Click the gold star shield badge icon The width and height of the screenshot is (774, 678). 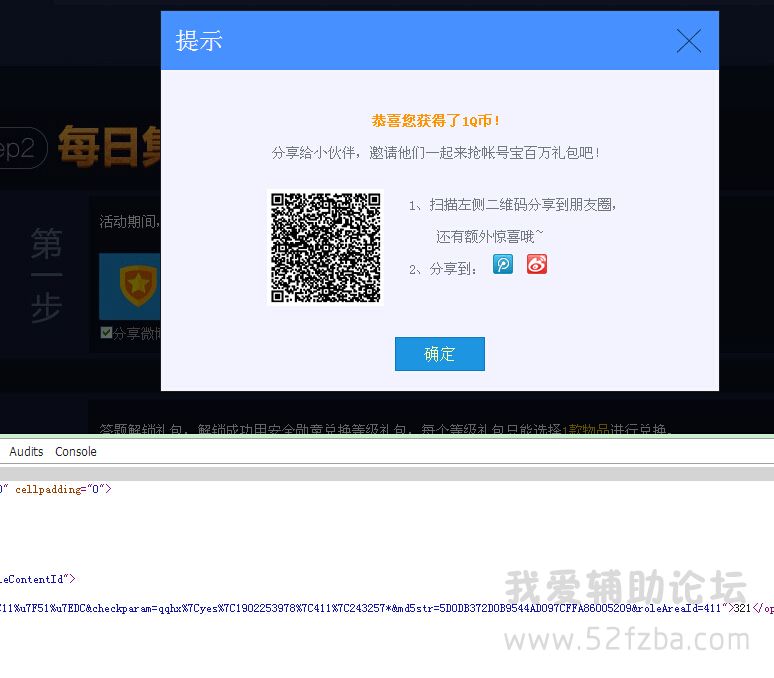coord(136,285)
